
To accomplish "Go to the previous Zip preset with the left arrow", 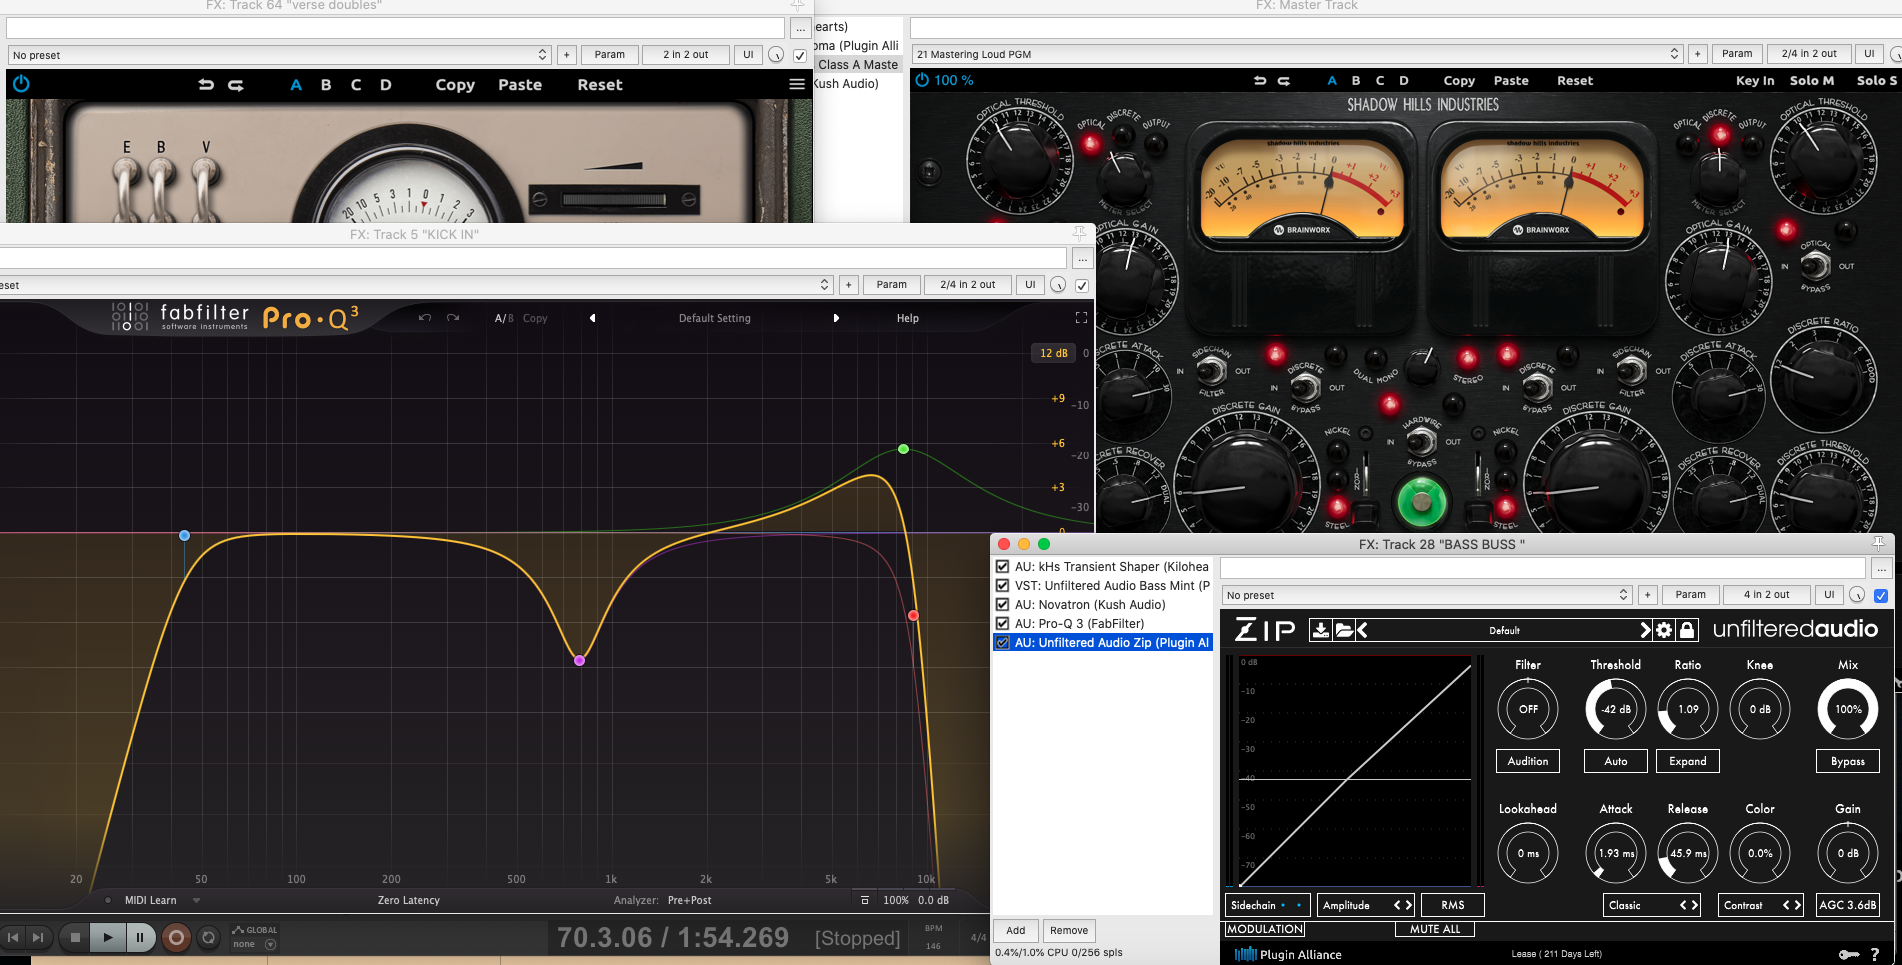I will coord(1362,629).
